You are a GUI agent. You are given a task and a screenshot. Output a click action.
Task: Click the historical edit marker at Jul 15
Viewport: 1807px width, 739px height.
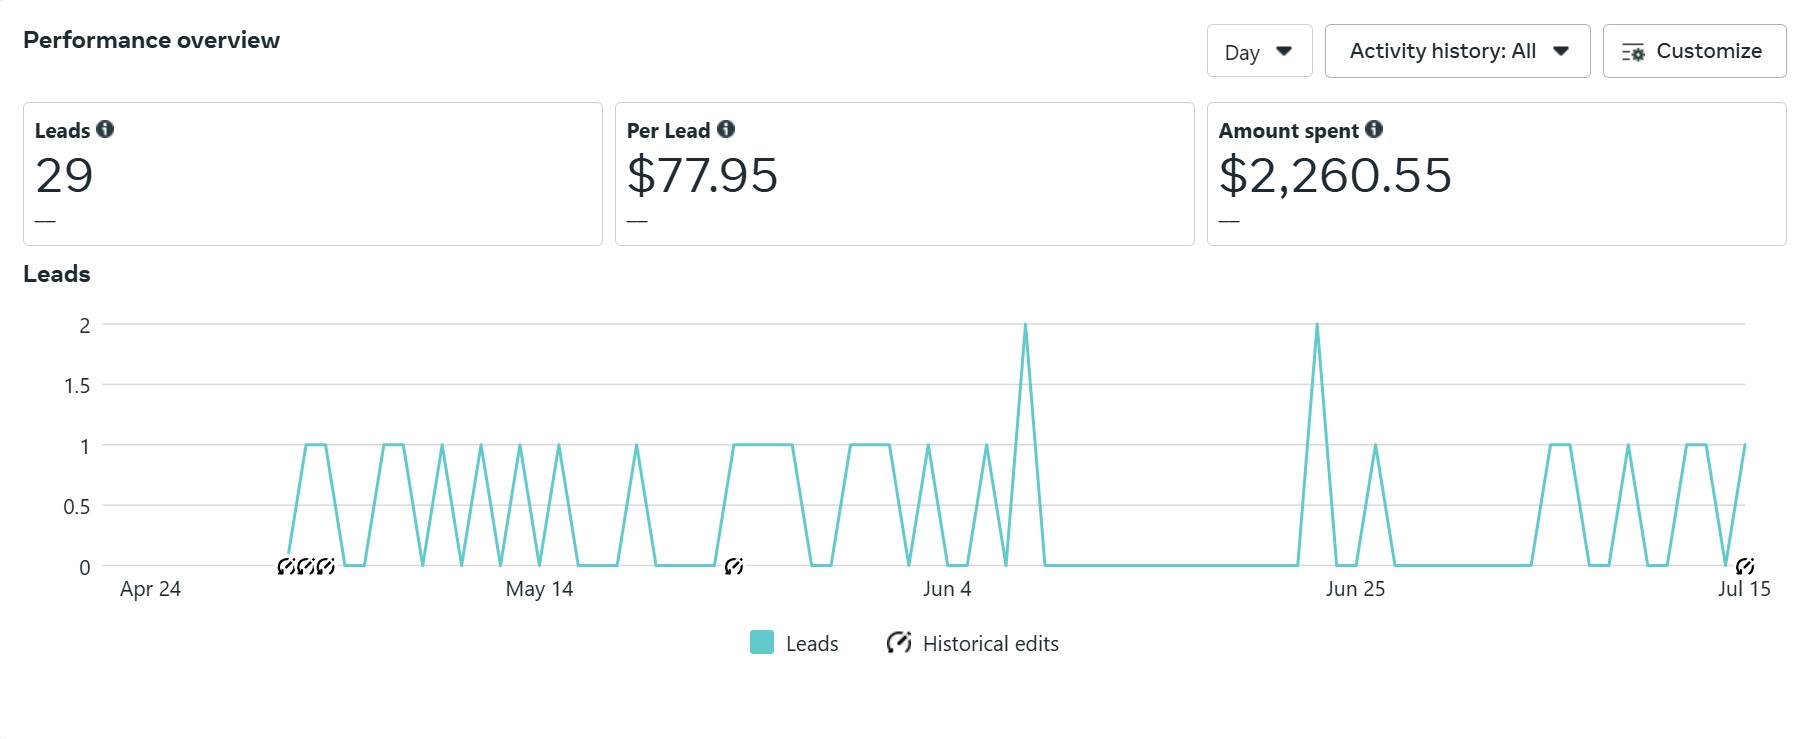(x=1744, y=567)
